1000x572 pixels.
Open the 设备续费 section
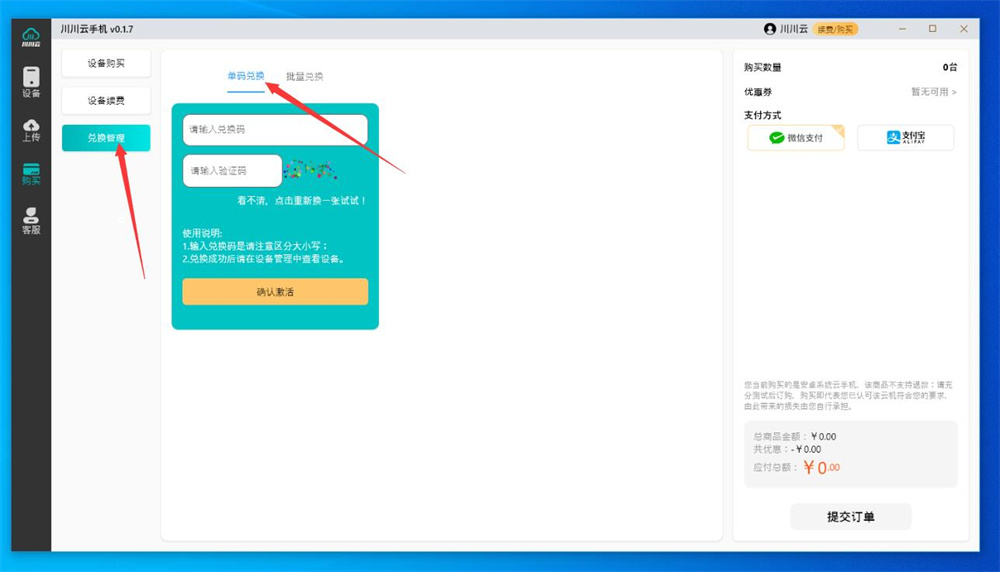(106, 100)
